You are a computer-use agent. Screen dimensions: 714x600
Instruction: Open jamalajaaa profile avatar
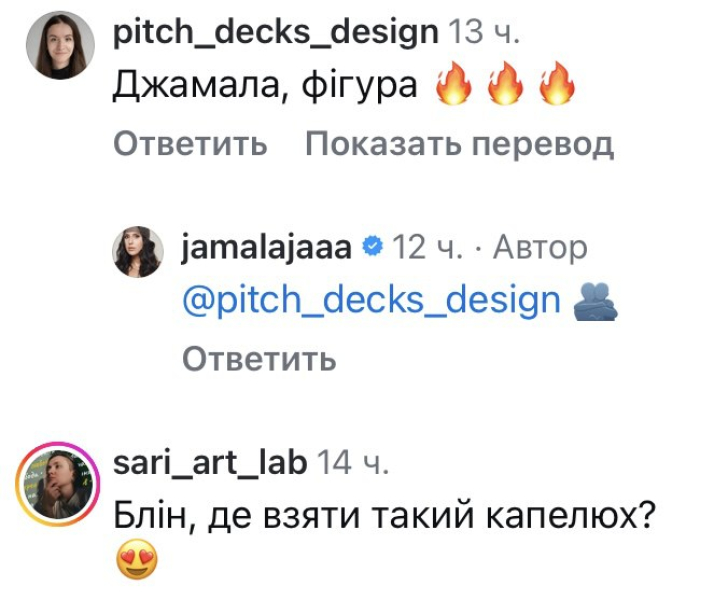pyautogui.click(x=138, y=252)
